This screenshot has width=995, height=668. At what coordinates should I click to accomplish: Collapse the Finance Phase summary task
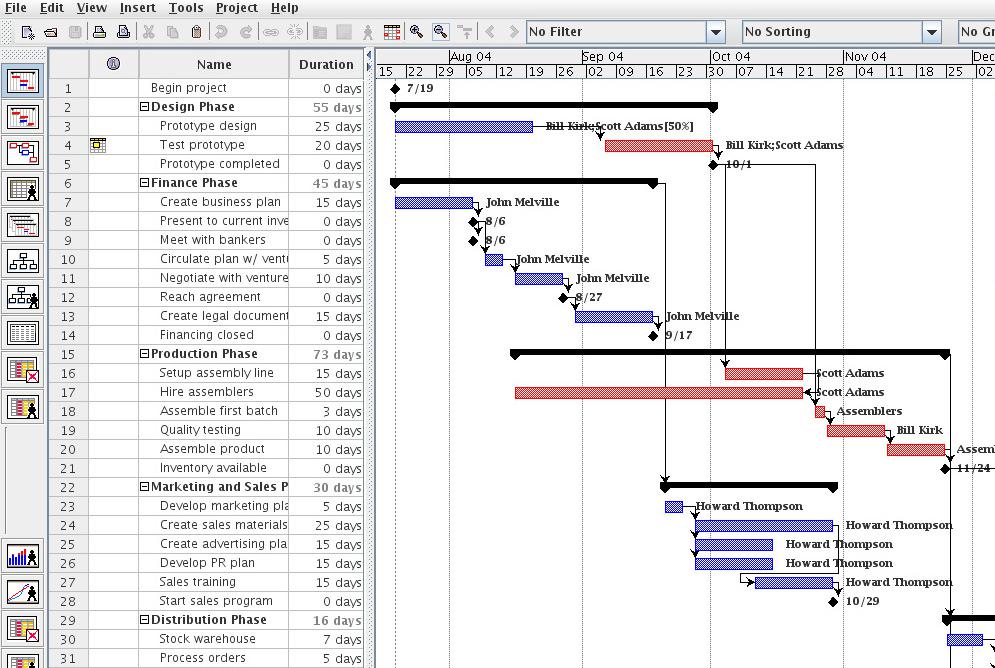(144, 183)
